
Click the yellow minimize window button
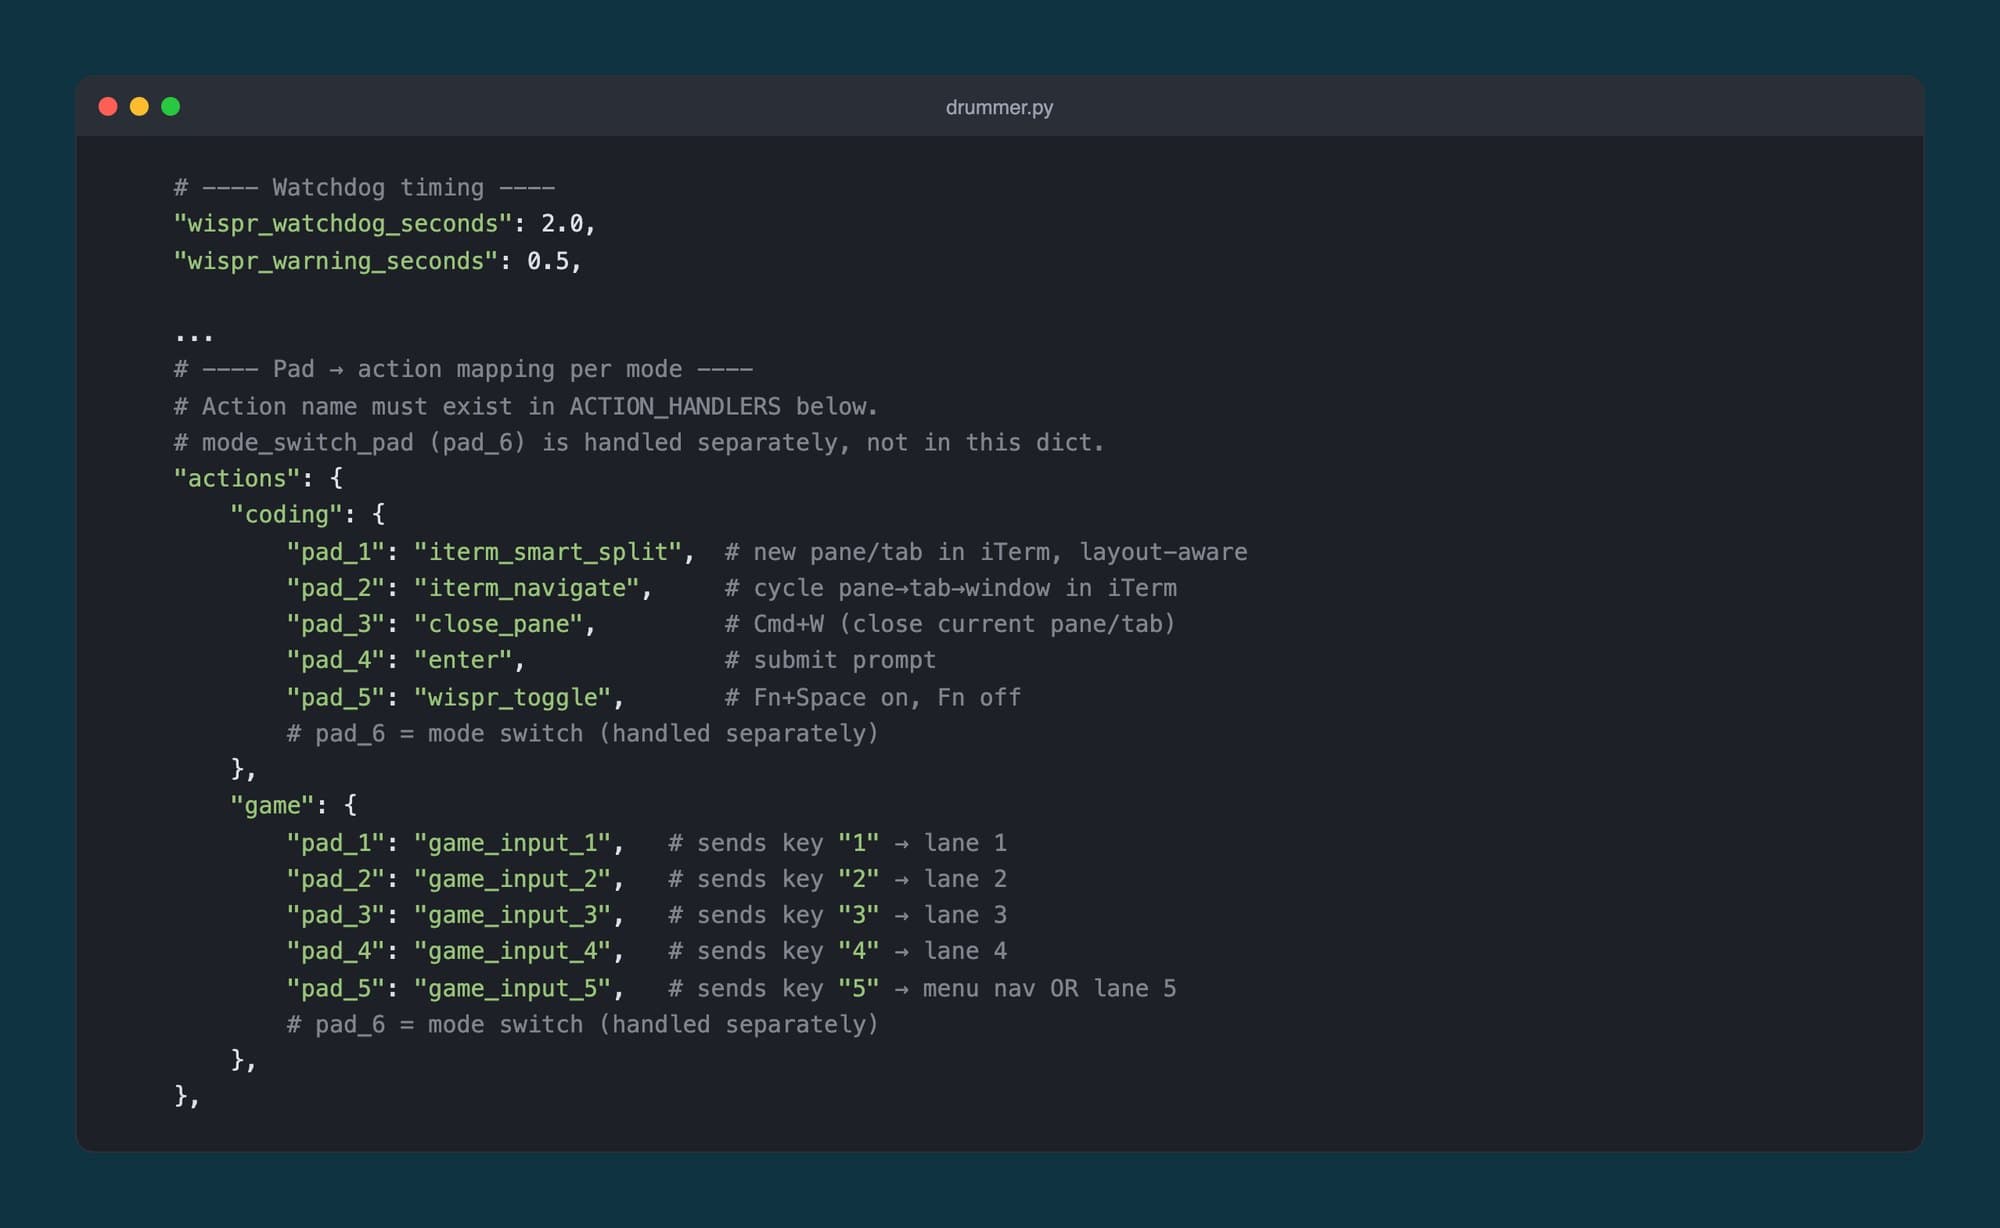coord(139,106)
